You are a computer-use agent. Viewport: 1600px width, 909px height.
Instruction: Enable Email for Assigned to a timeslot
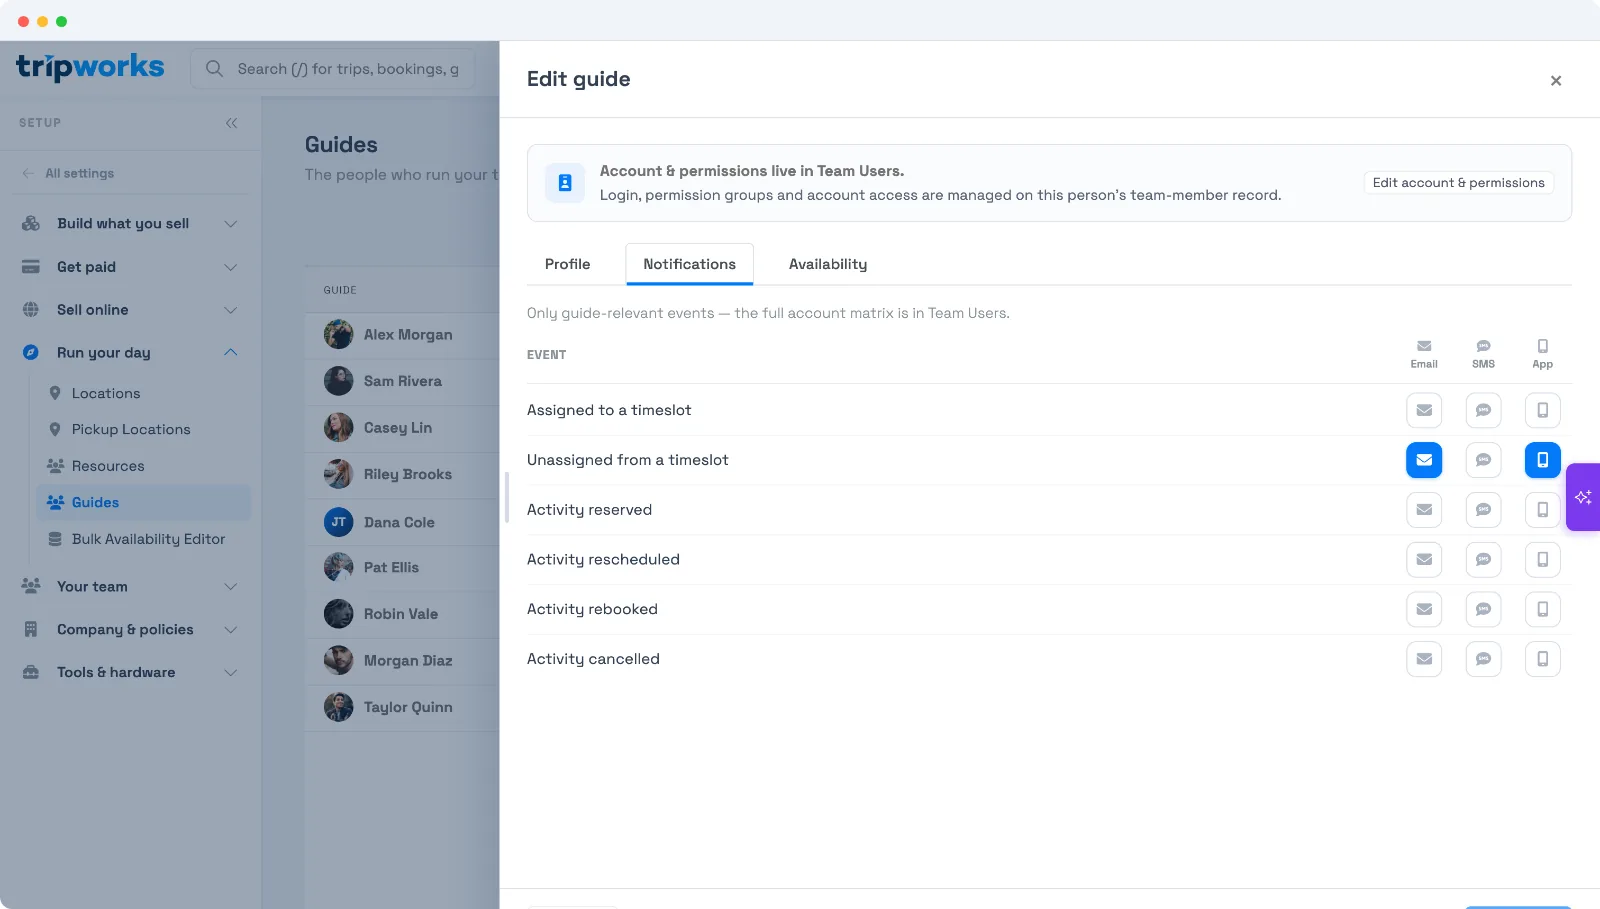click(x=1424, y=410)
